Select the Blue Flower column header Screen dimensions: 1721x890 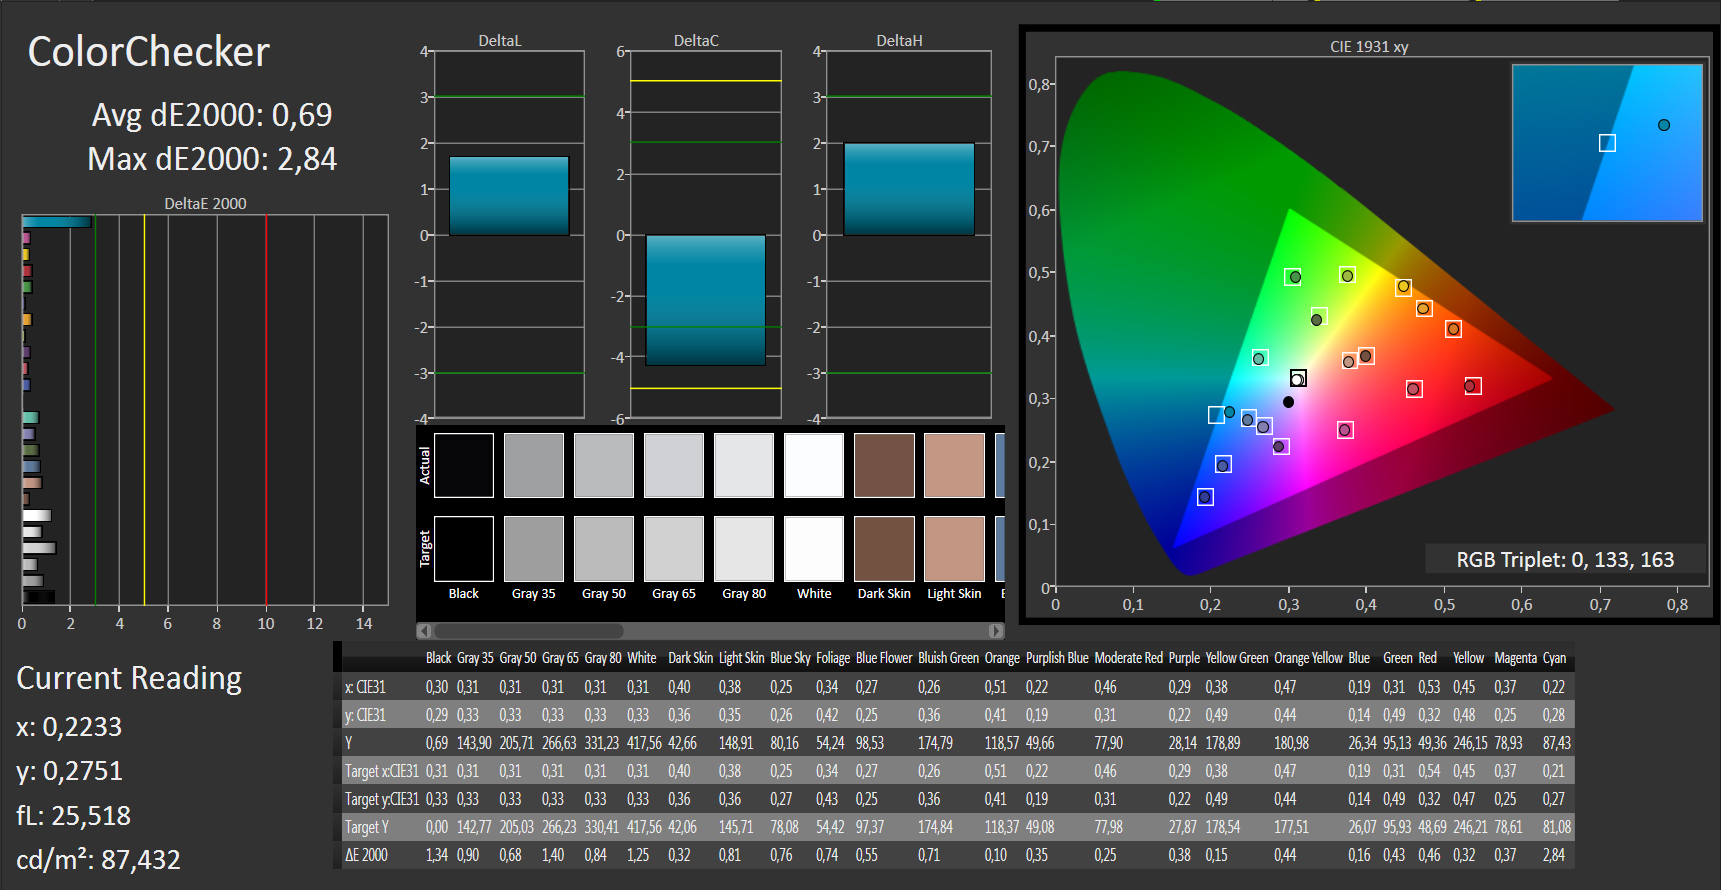tap(884, 658)
